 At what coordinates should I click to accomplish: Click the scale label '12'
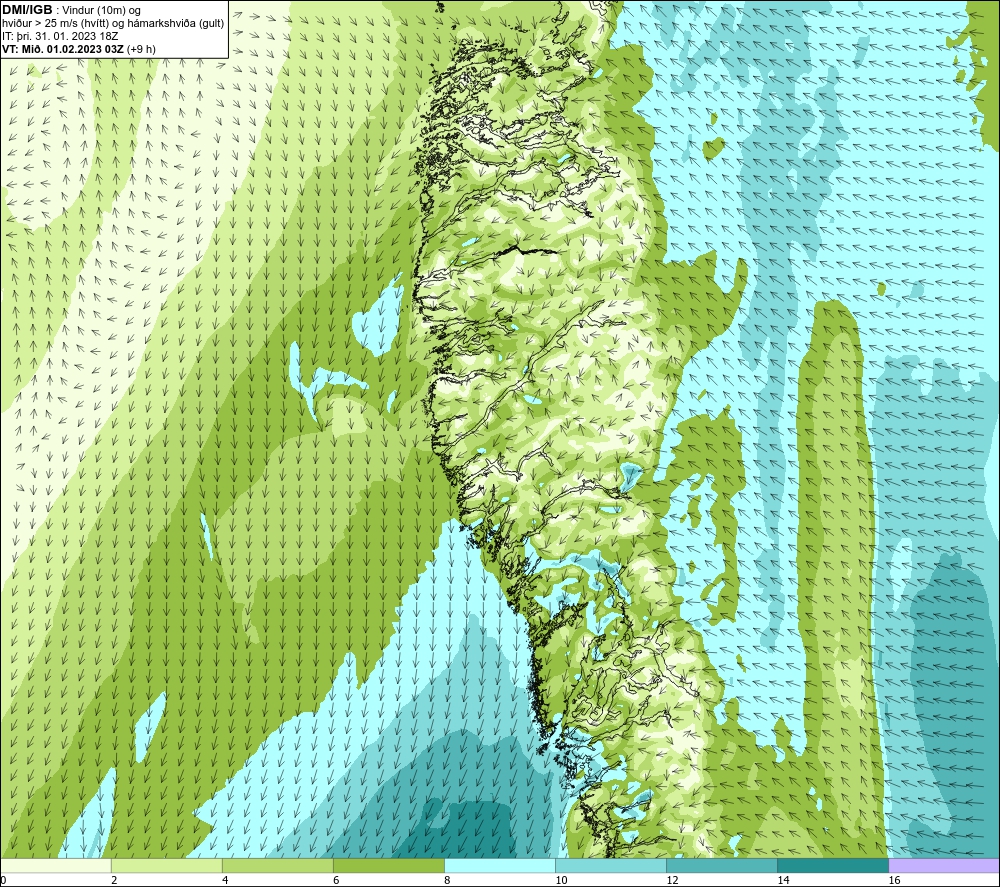(672, 881)
